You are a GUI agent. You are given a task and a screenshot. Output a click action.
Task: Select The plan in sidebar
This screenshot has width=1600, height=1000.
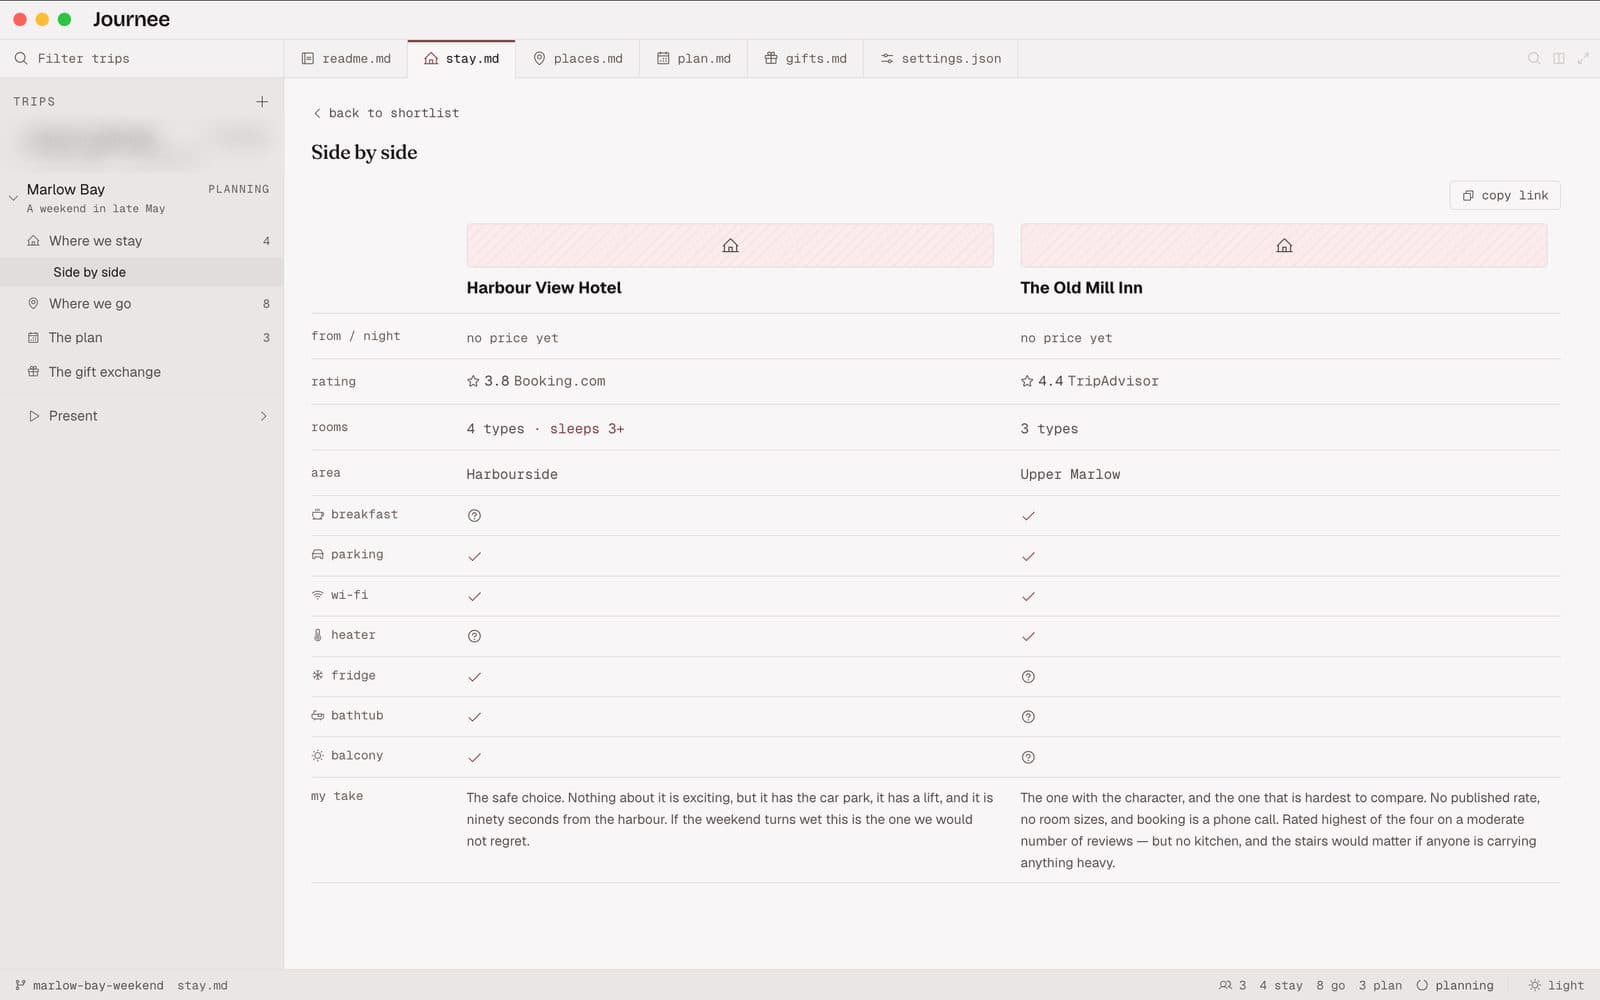(142, 338)
